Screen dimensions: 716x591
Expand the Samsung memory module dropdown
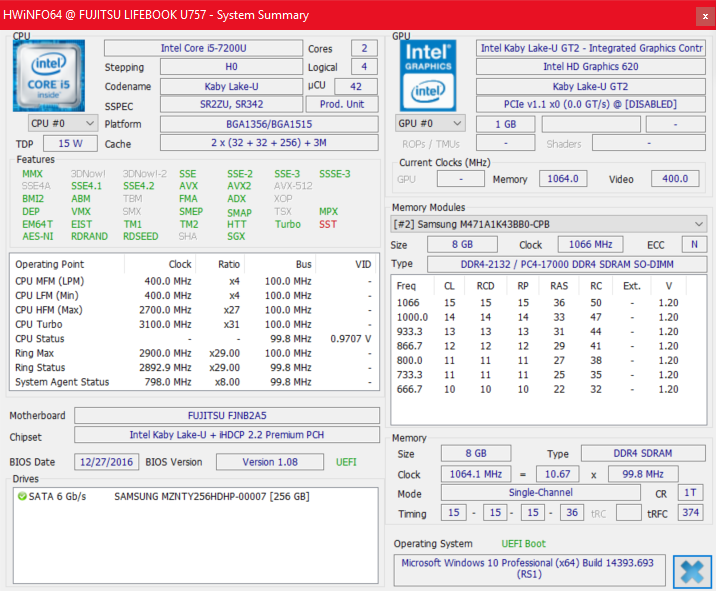click(x=698, y=224)
